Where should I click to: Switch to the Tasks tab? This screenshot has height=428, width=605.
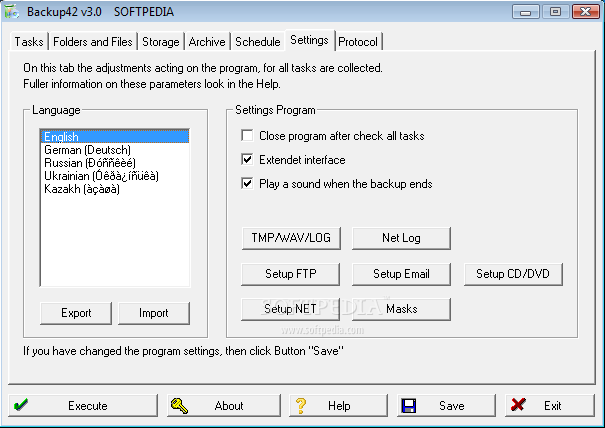point(29,41)
